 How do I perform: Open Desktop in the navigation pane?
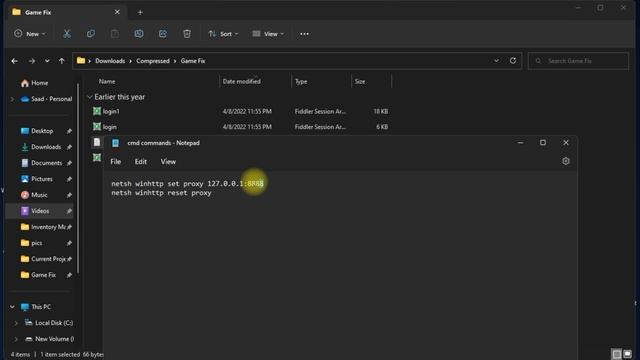pos(42,131)
